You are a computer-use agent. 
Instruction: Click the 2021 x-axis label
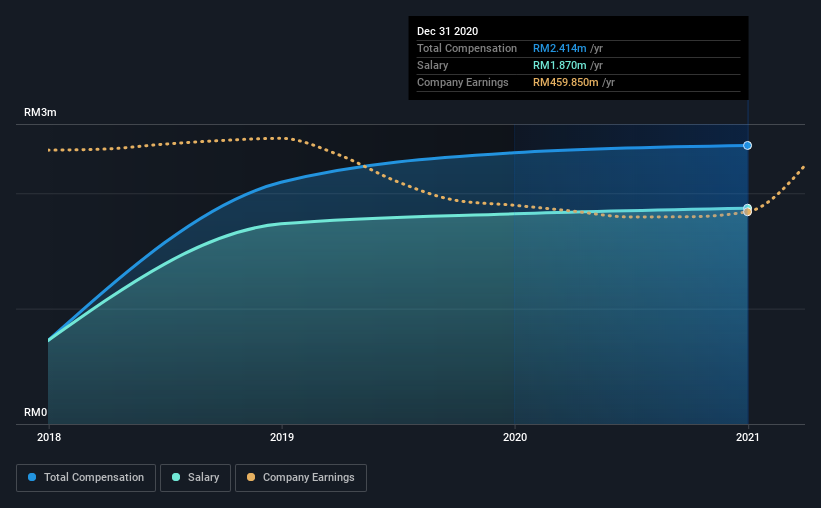pyautogui.click(x=747, y=437)
